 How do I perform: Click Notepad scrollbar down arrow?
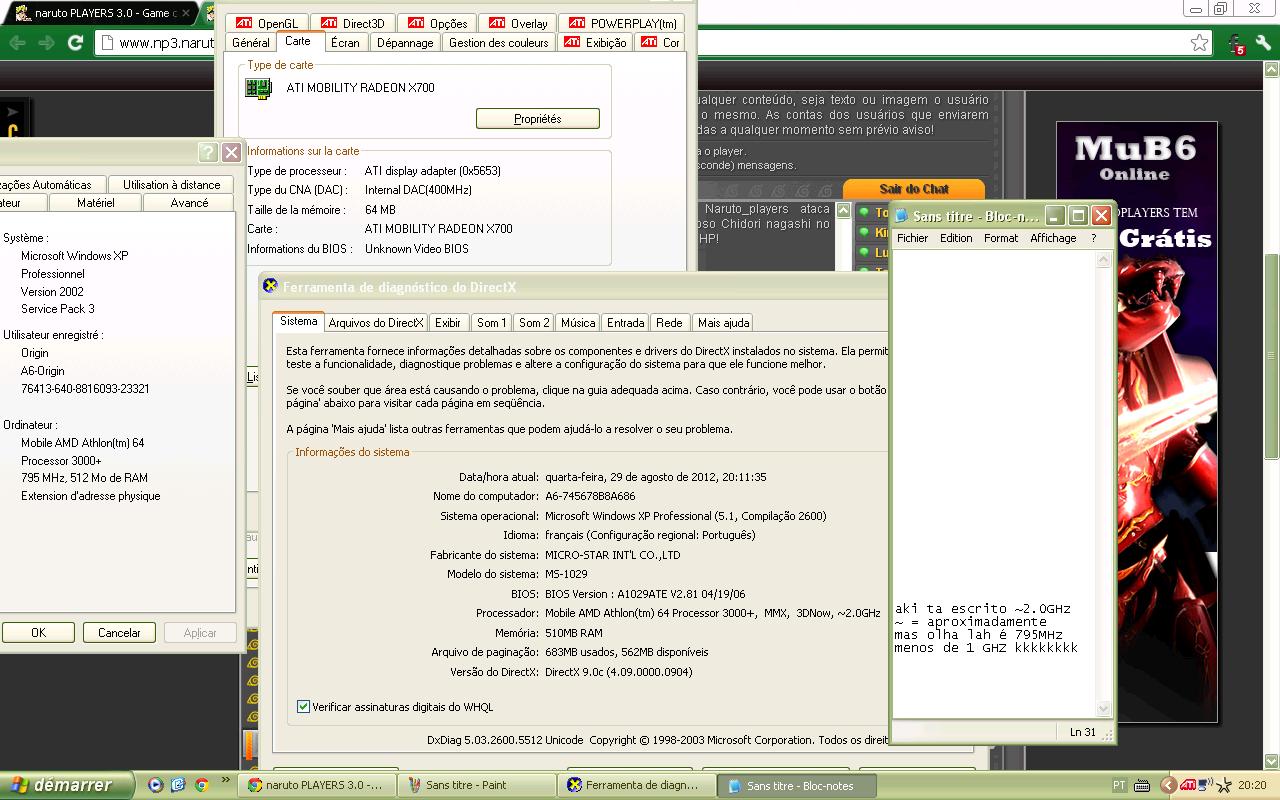pyautogui.click(x=1104, y=709)
